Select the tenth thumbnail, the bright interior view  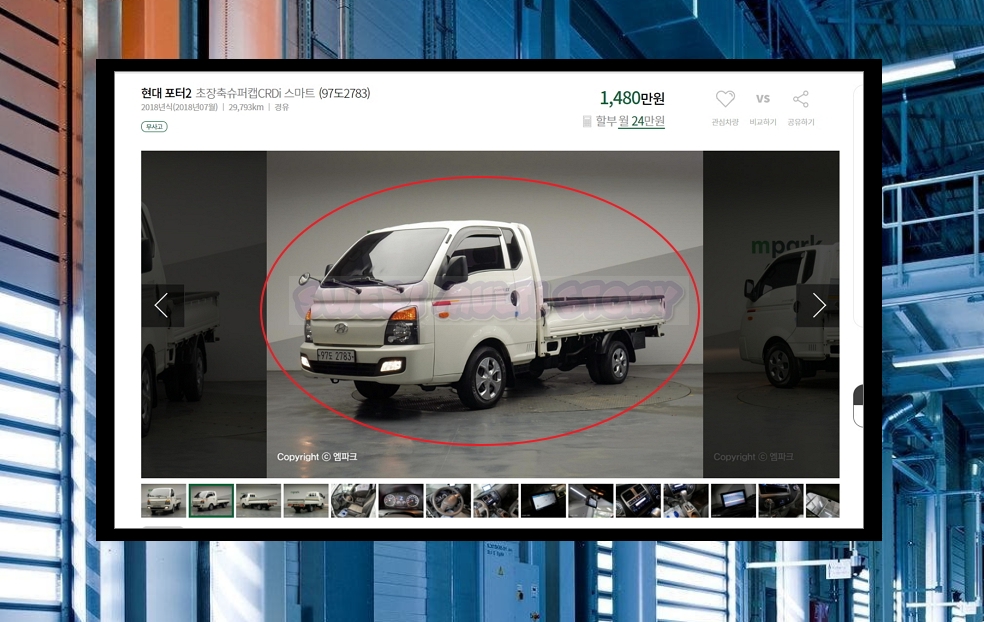[591, 500]
